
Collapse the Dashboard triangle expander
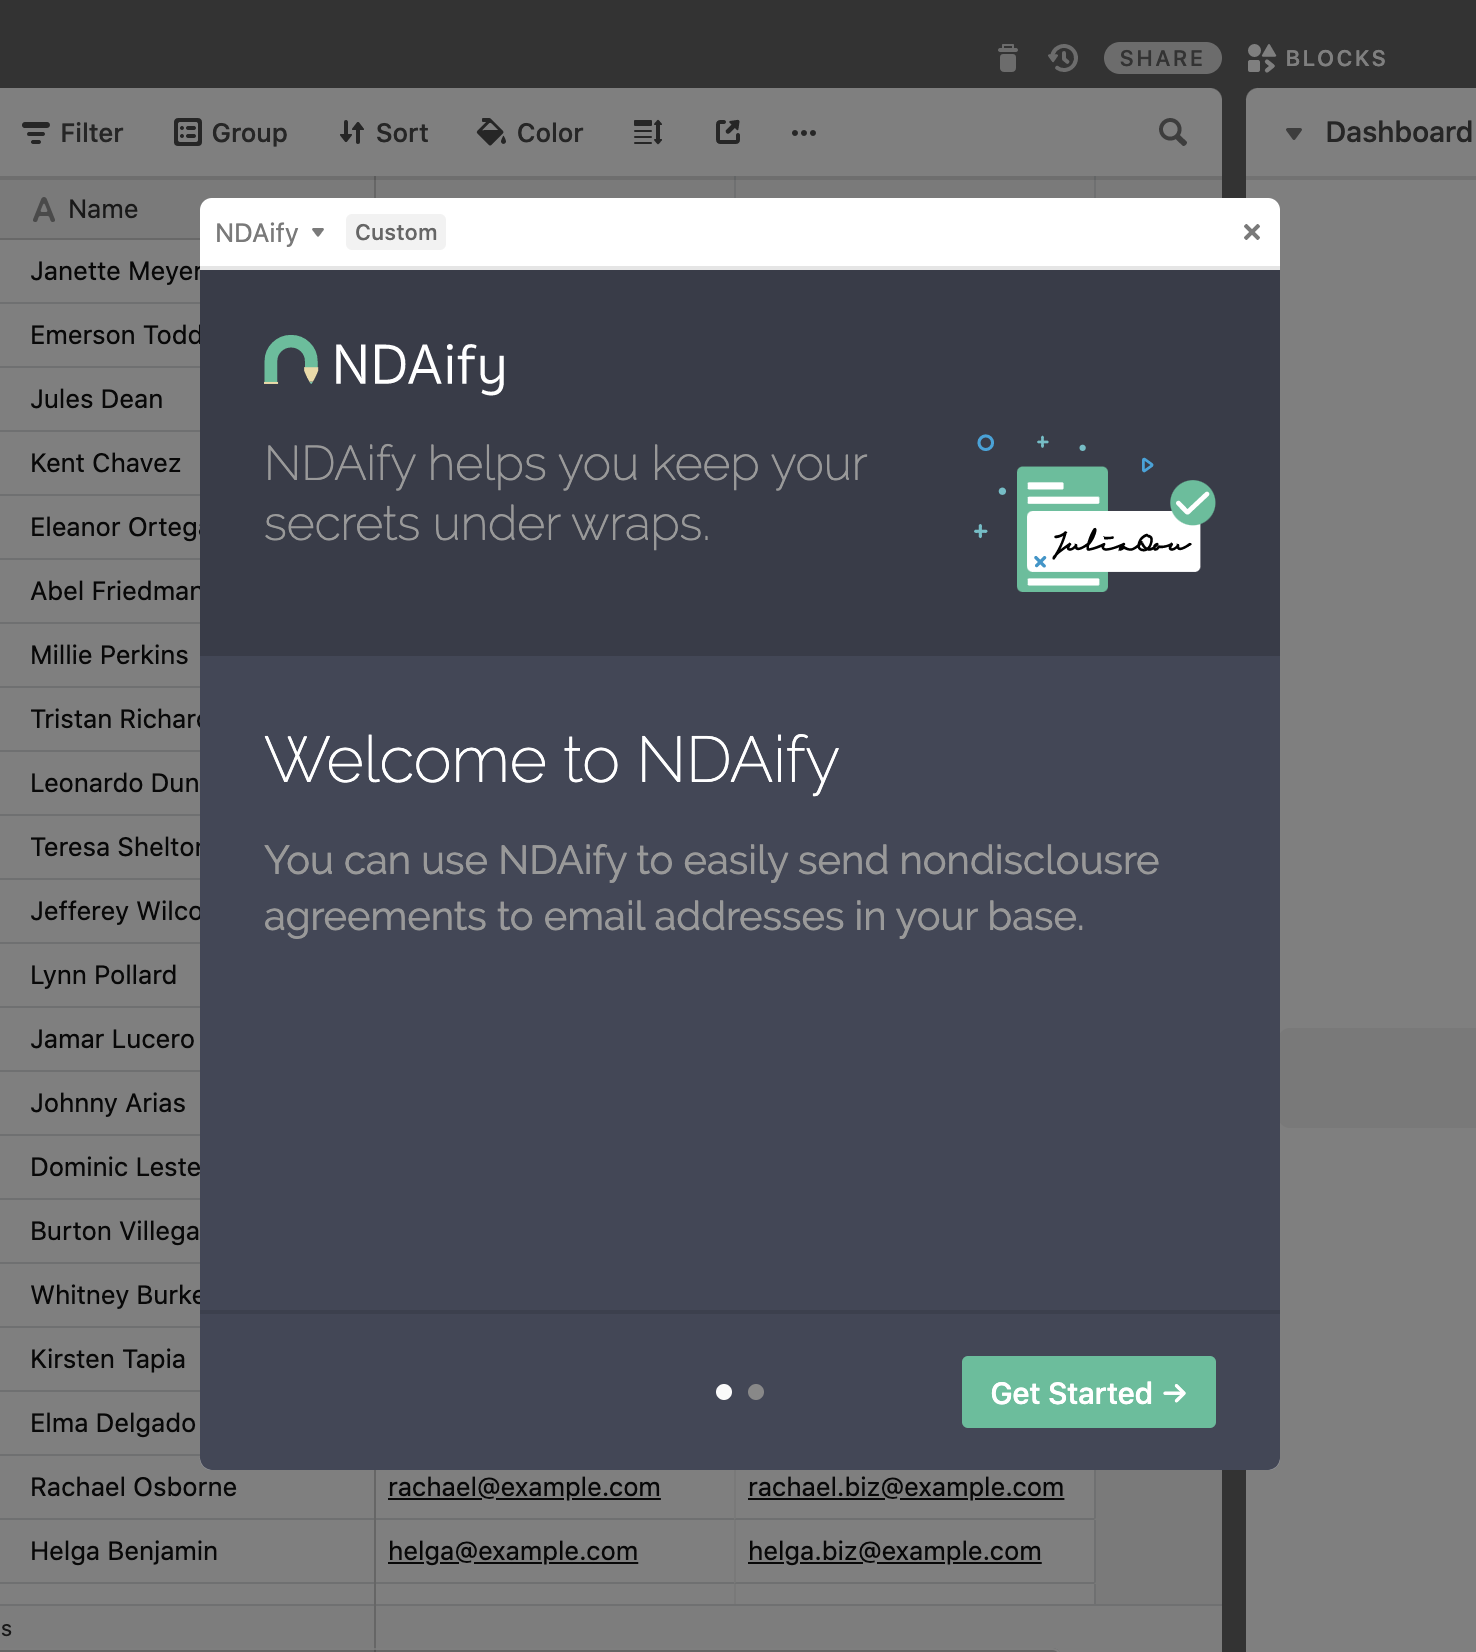point(1294,133)
